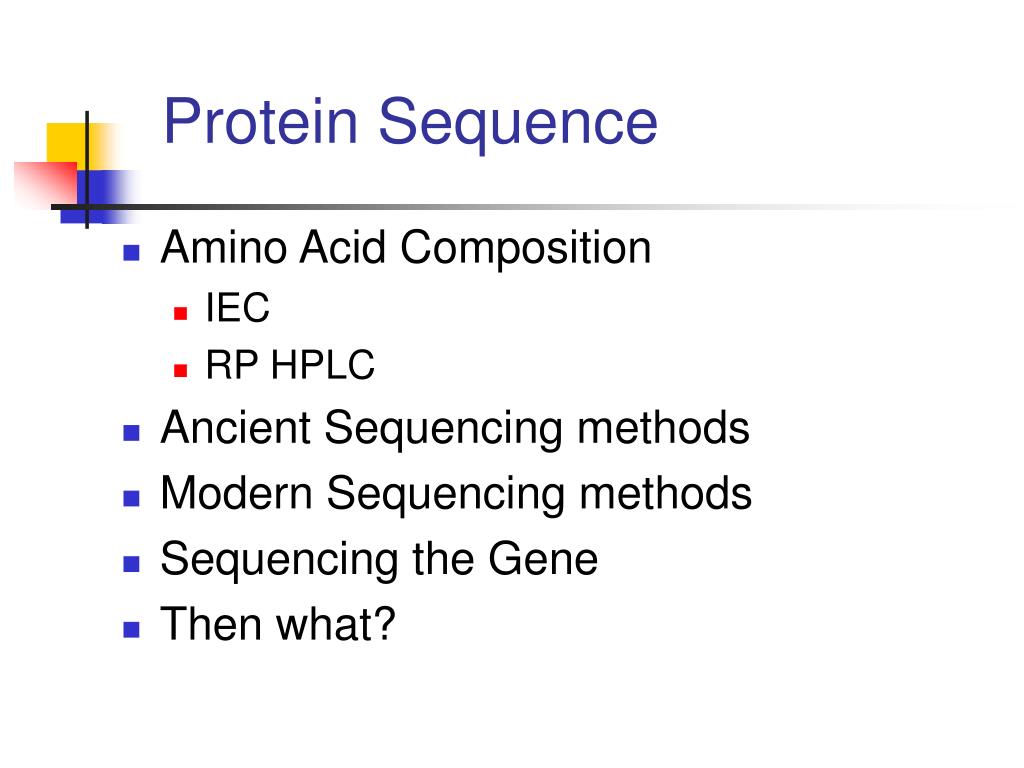Viewport: 1024px width, 768px height.
Task: Select Modern Sequencing methods line
Action: [x=456, y=494]
